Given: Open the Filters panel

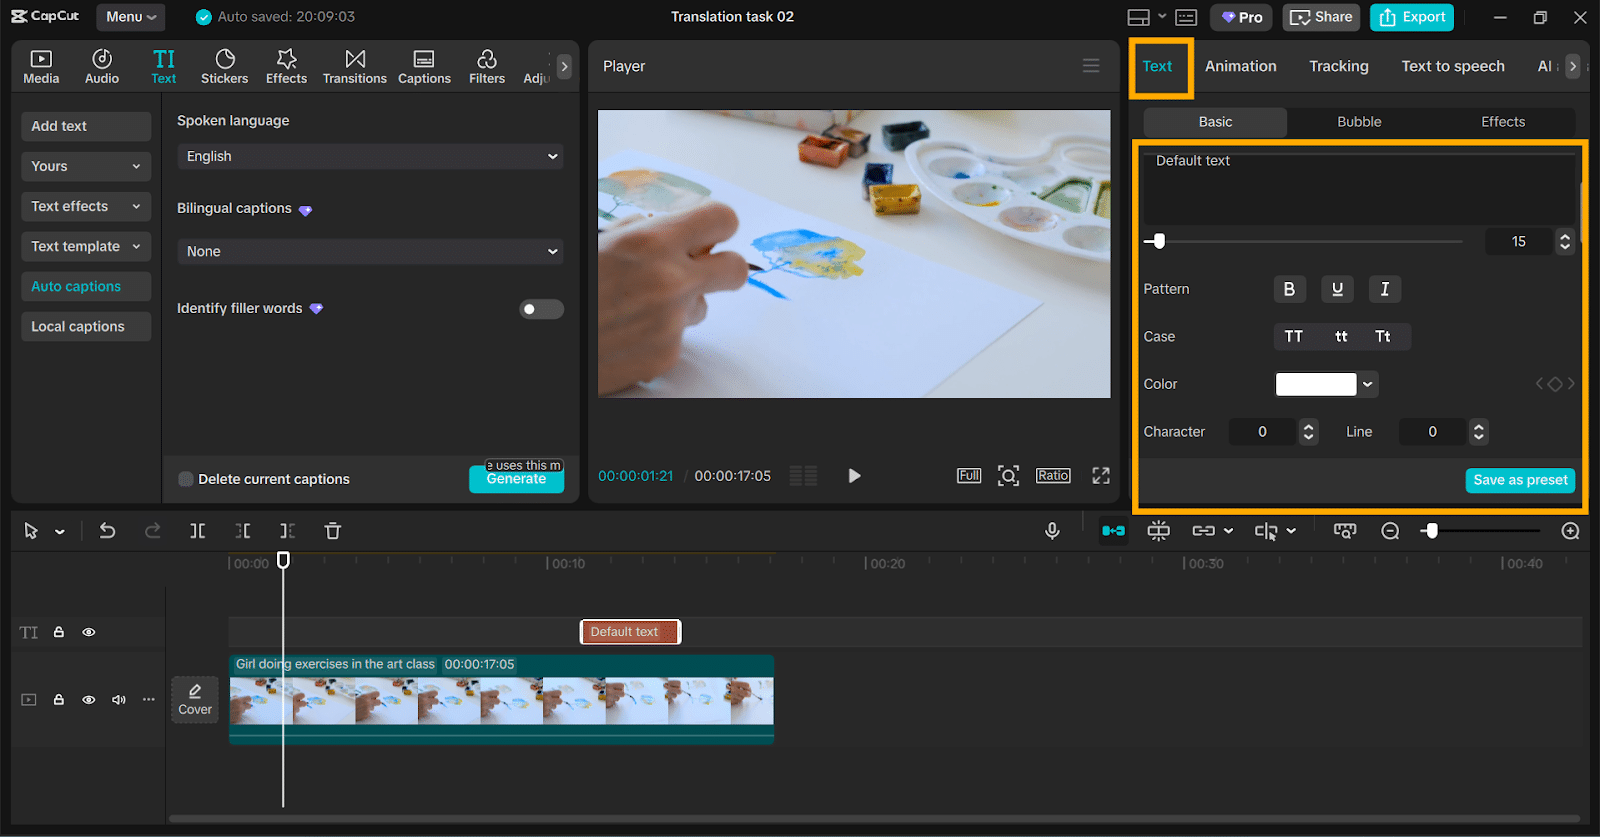Looking at the screenshot, I should [487, 67].
